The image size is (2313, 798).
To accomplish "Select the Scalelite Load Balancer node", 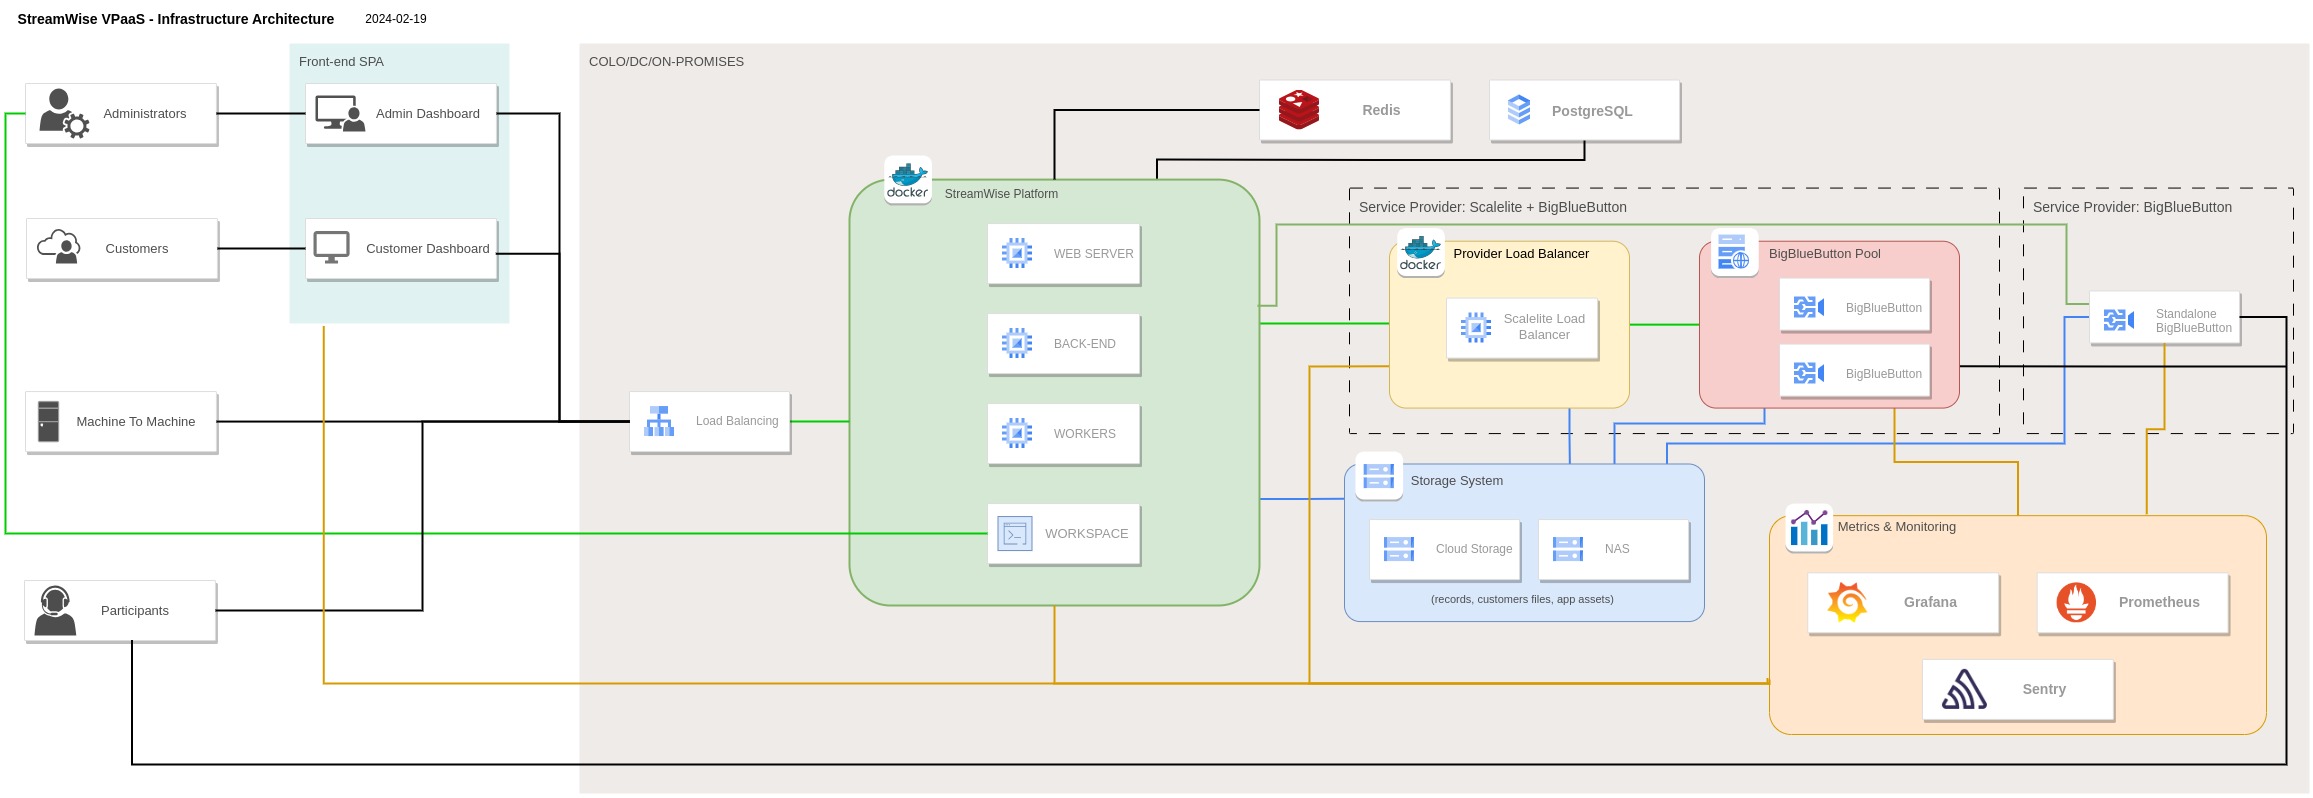I will click(1522, 328).
